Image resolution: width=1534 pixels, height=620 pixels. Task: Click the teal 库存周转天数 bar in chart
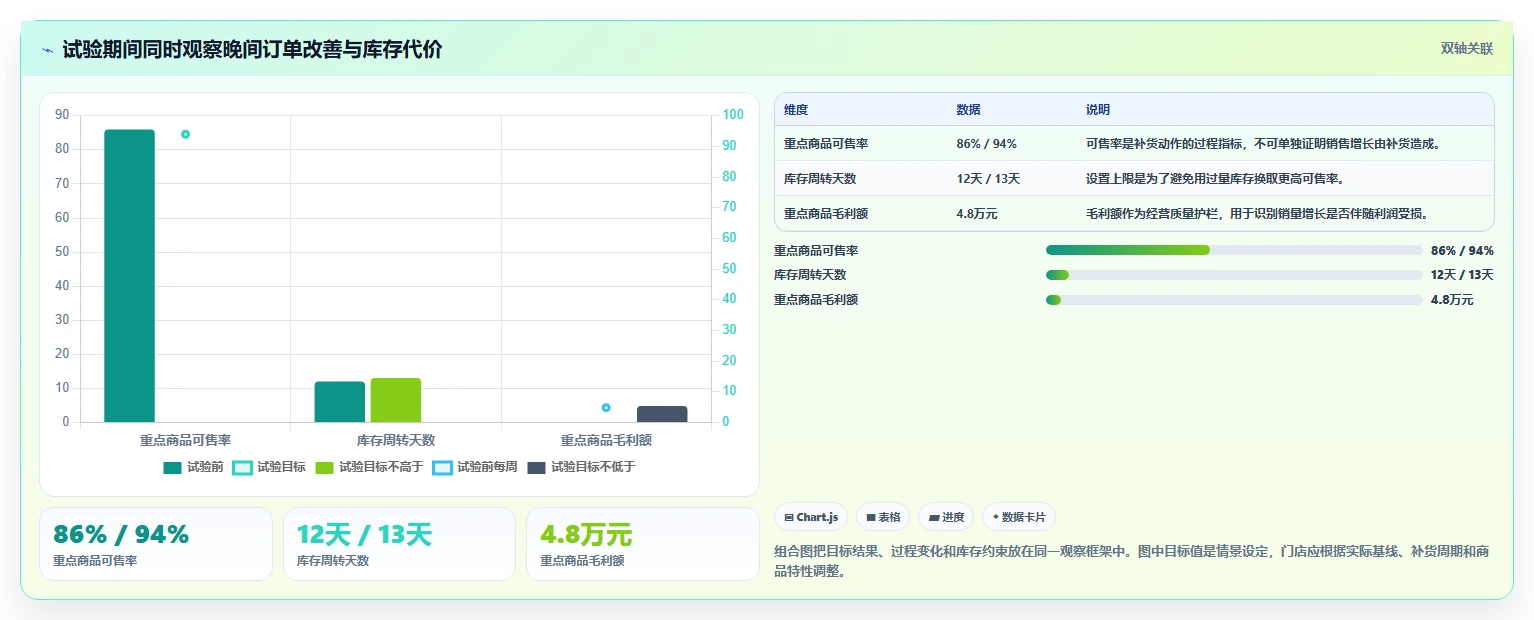pos(340,402)
